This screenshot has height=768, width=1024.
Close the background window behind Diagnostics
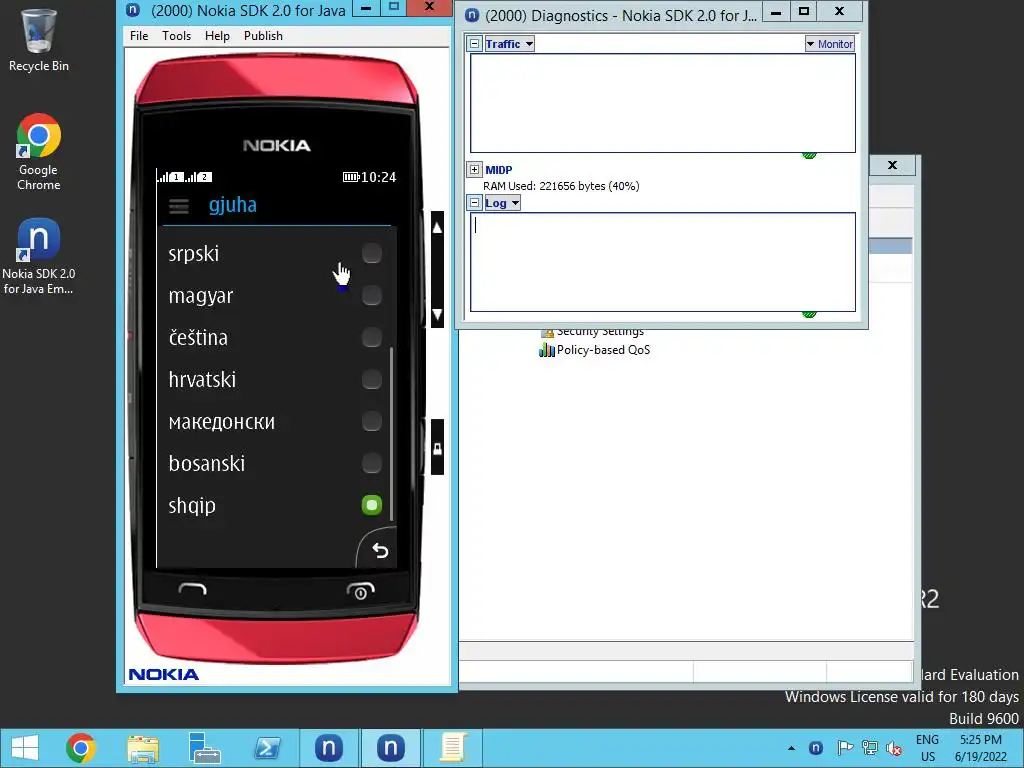click(893, 165)
